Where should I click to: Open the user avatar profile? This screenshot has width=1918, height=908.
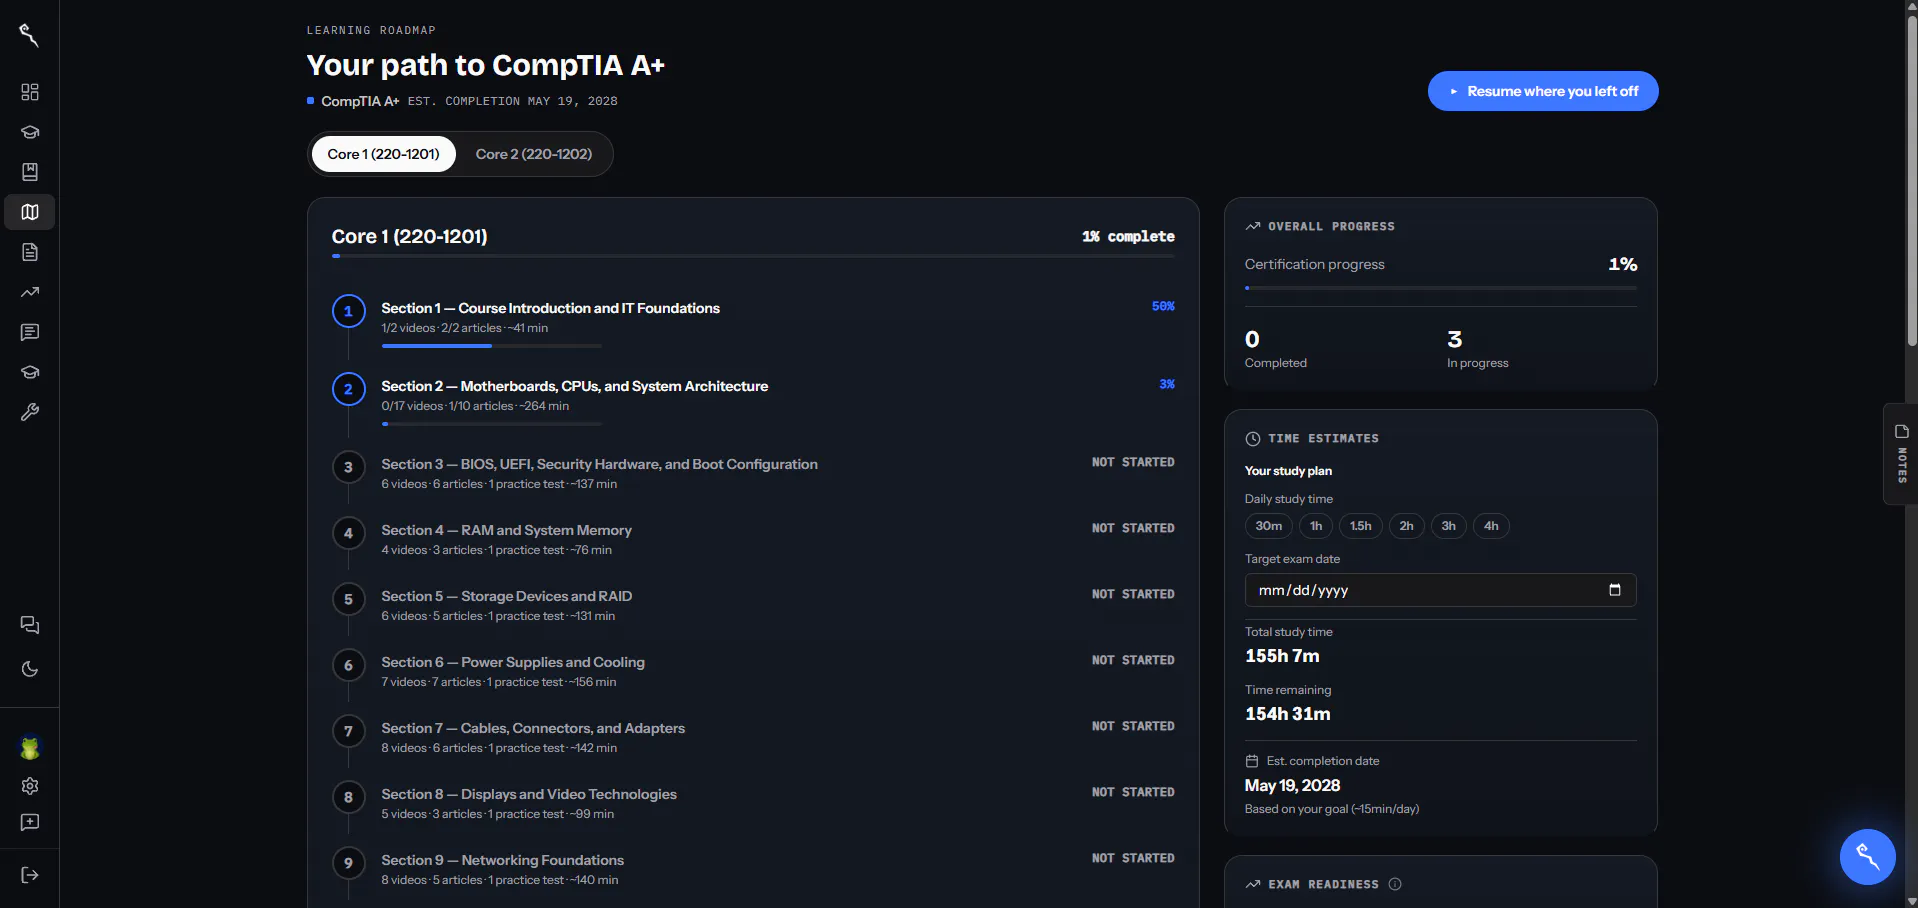tap(30, 748)
